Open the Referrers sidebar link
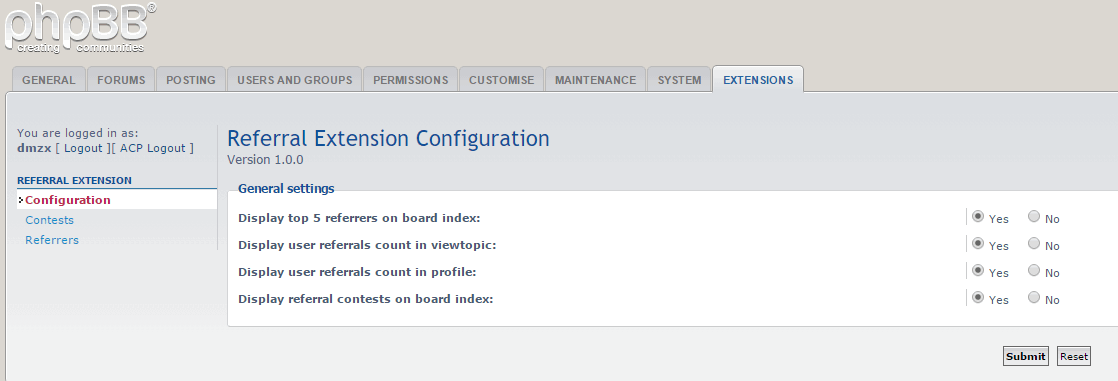The height and width of the screenshot is (381, 1118). (x=52, y=240)
